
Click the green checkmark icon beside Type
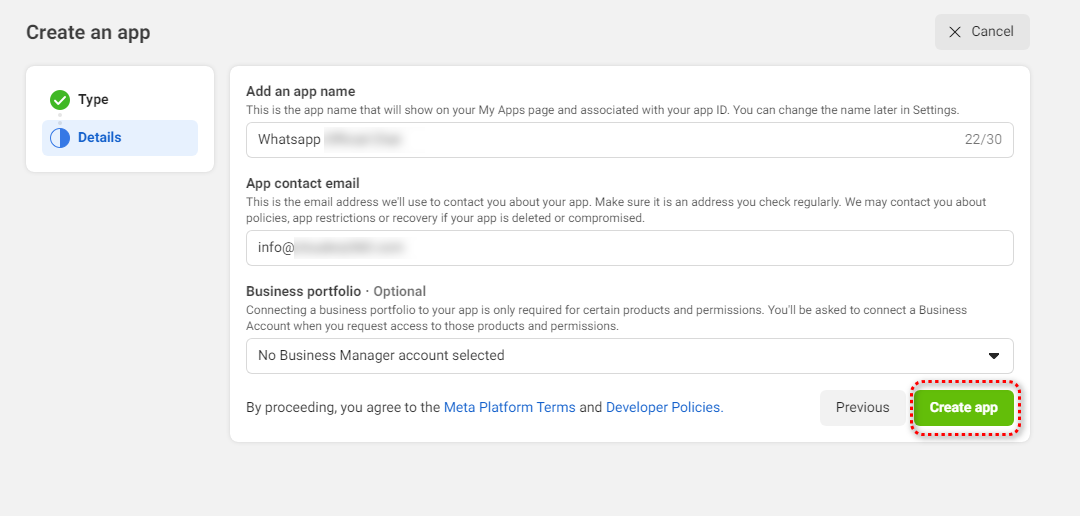[60, 100]
